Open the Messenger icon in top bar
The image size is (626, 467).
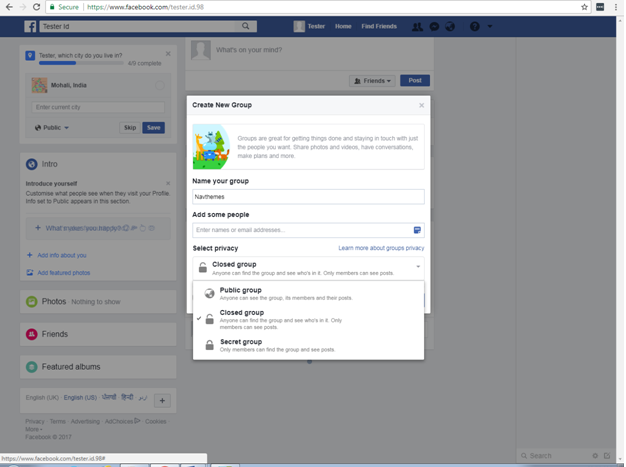(x=434, y=27)
